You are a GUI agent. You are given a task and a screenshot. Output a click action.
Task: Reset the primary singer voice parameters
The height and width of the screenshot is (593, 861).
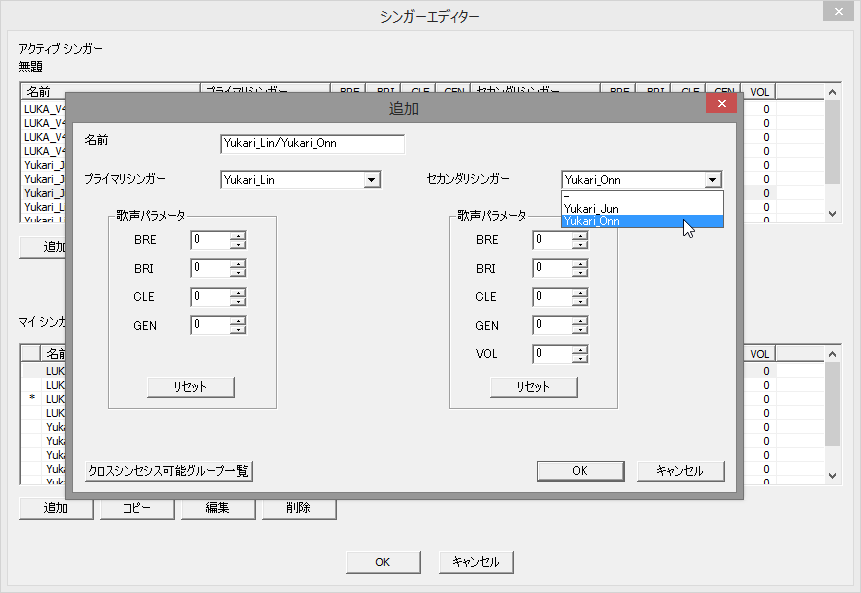191,387
